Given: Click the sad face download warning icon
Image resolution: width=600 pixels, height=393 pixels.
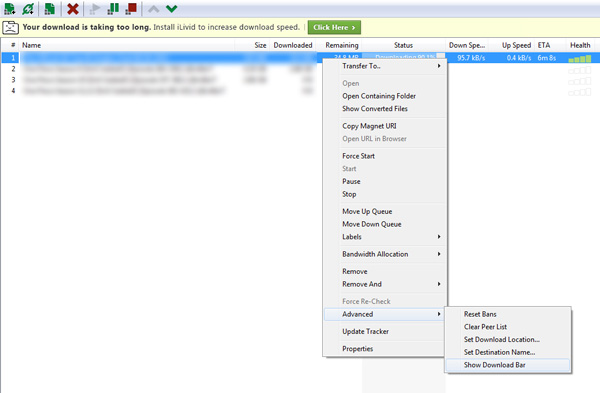Looking at the screenshot, I should [10, 28].
